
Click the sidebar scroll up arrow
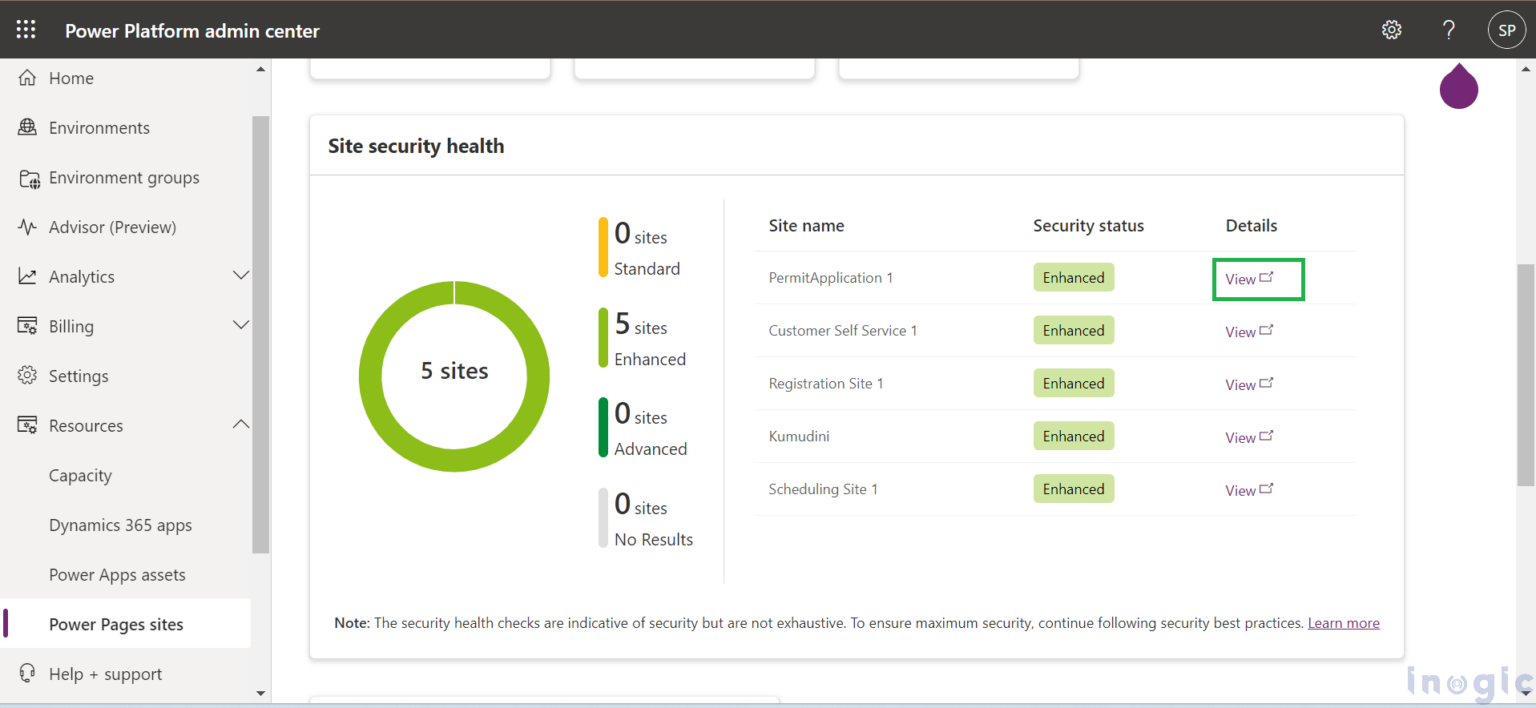(x=261, y=70)
